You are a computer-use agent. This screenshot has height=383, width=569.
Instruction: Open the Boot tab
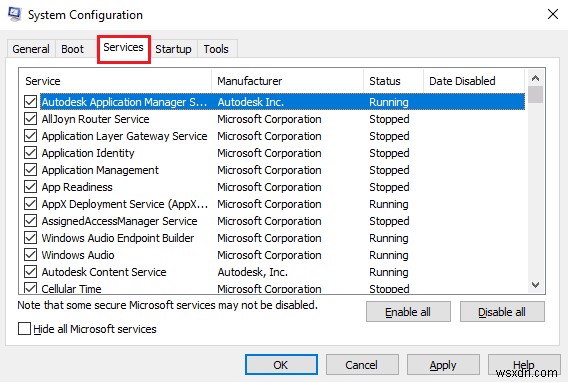point(72,49)
